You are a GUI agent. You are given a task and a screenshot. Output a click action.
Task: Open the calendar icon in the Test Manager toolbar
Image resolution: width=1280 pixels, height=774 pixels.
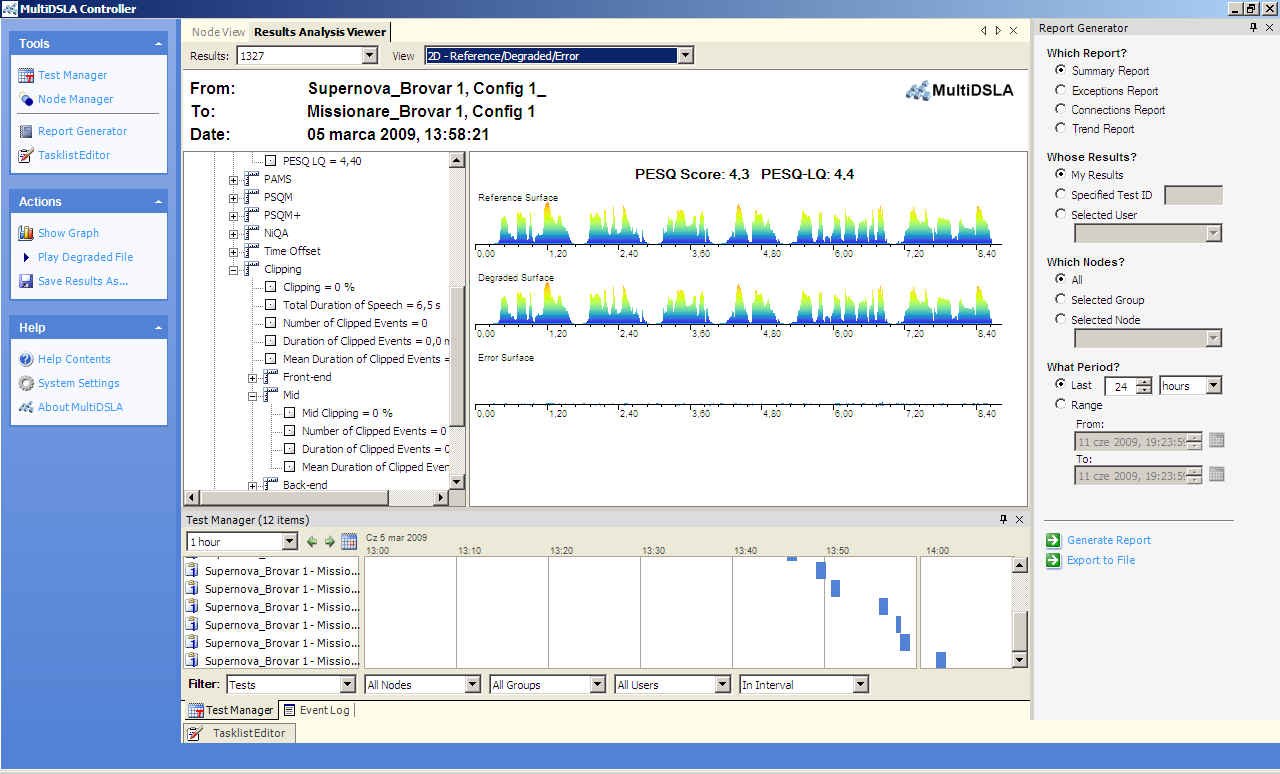click(x=349, y=542)
